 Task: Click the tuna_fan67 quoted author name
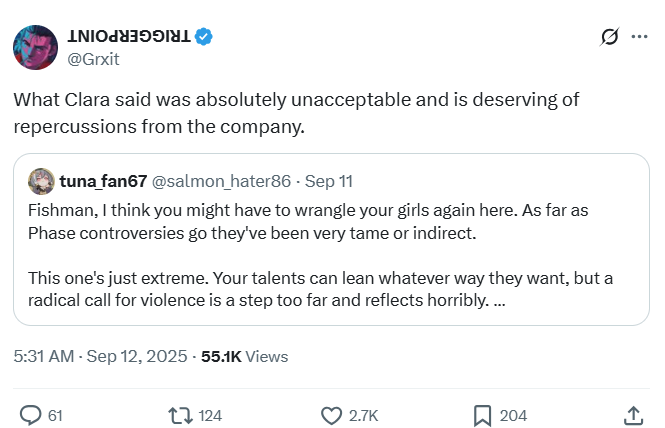coord(103,181)
